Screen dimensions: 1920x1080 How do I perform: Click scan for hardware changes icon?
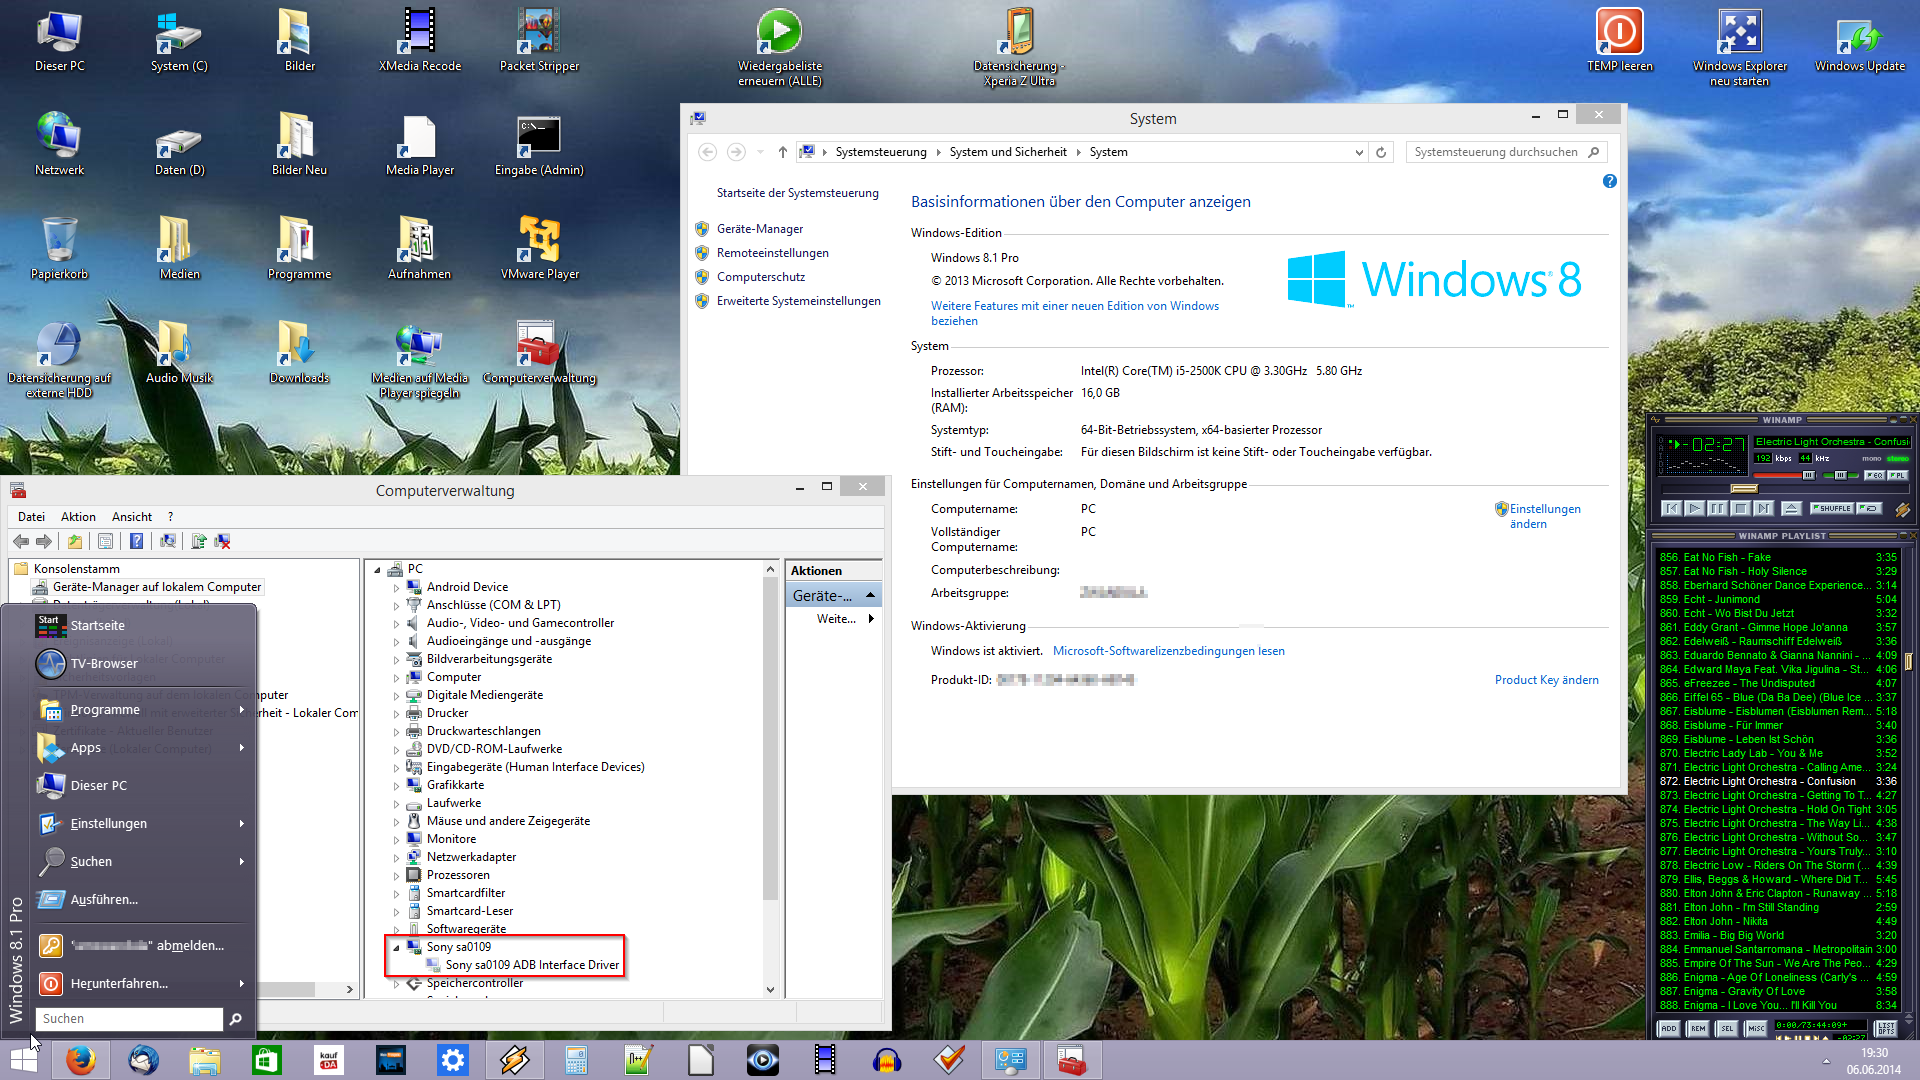[168, 541]
